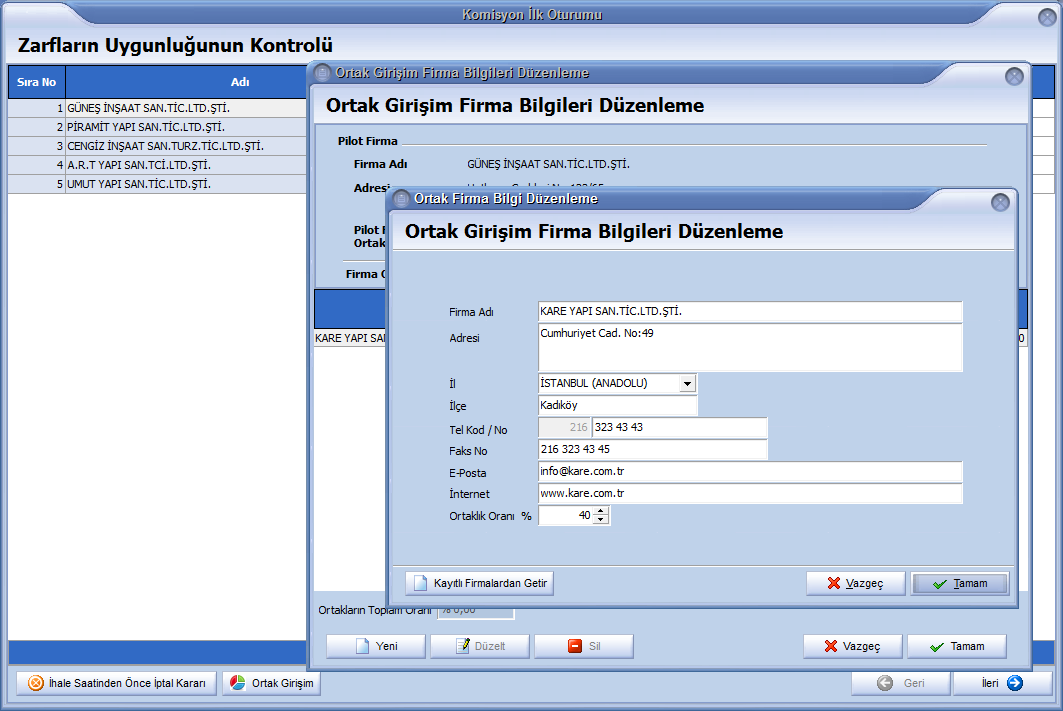The image size is (1063, 711).
Task: Confirm with Tamam in the front dialog
Action: point(960,583)
